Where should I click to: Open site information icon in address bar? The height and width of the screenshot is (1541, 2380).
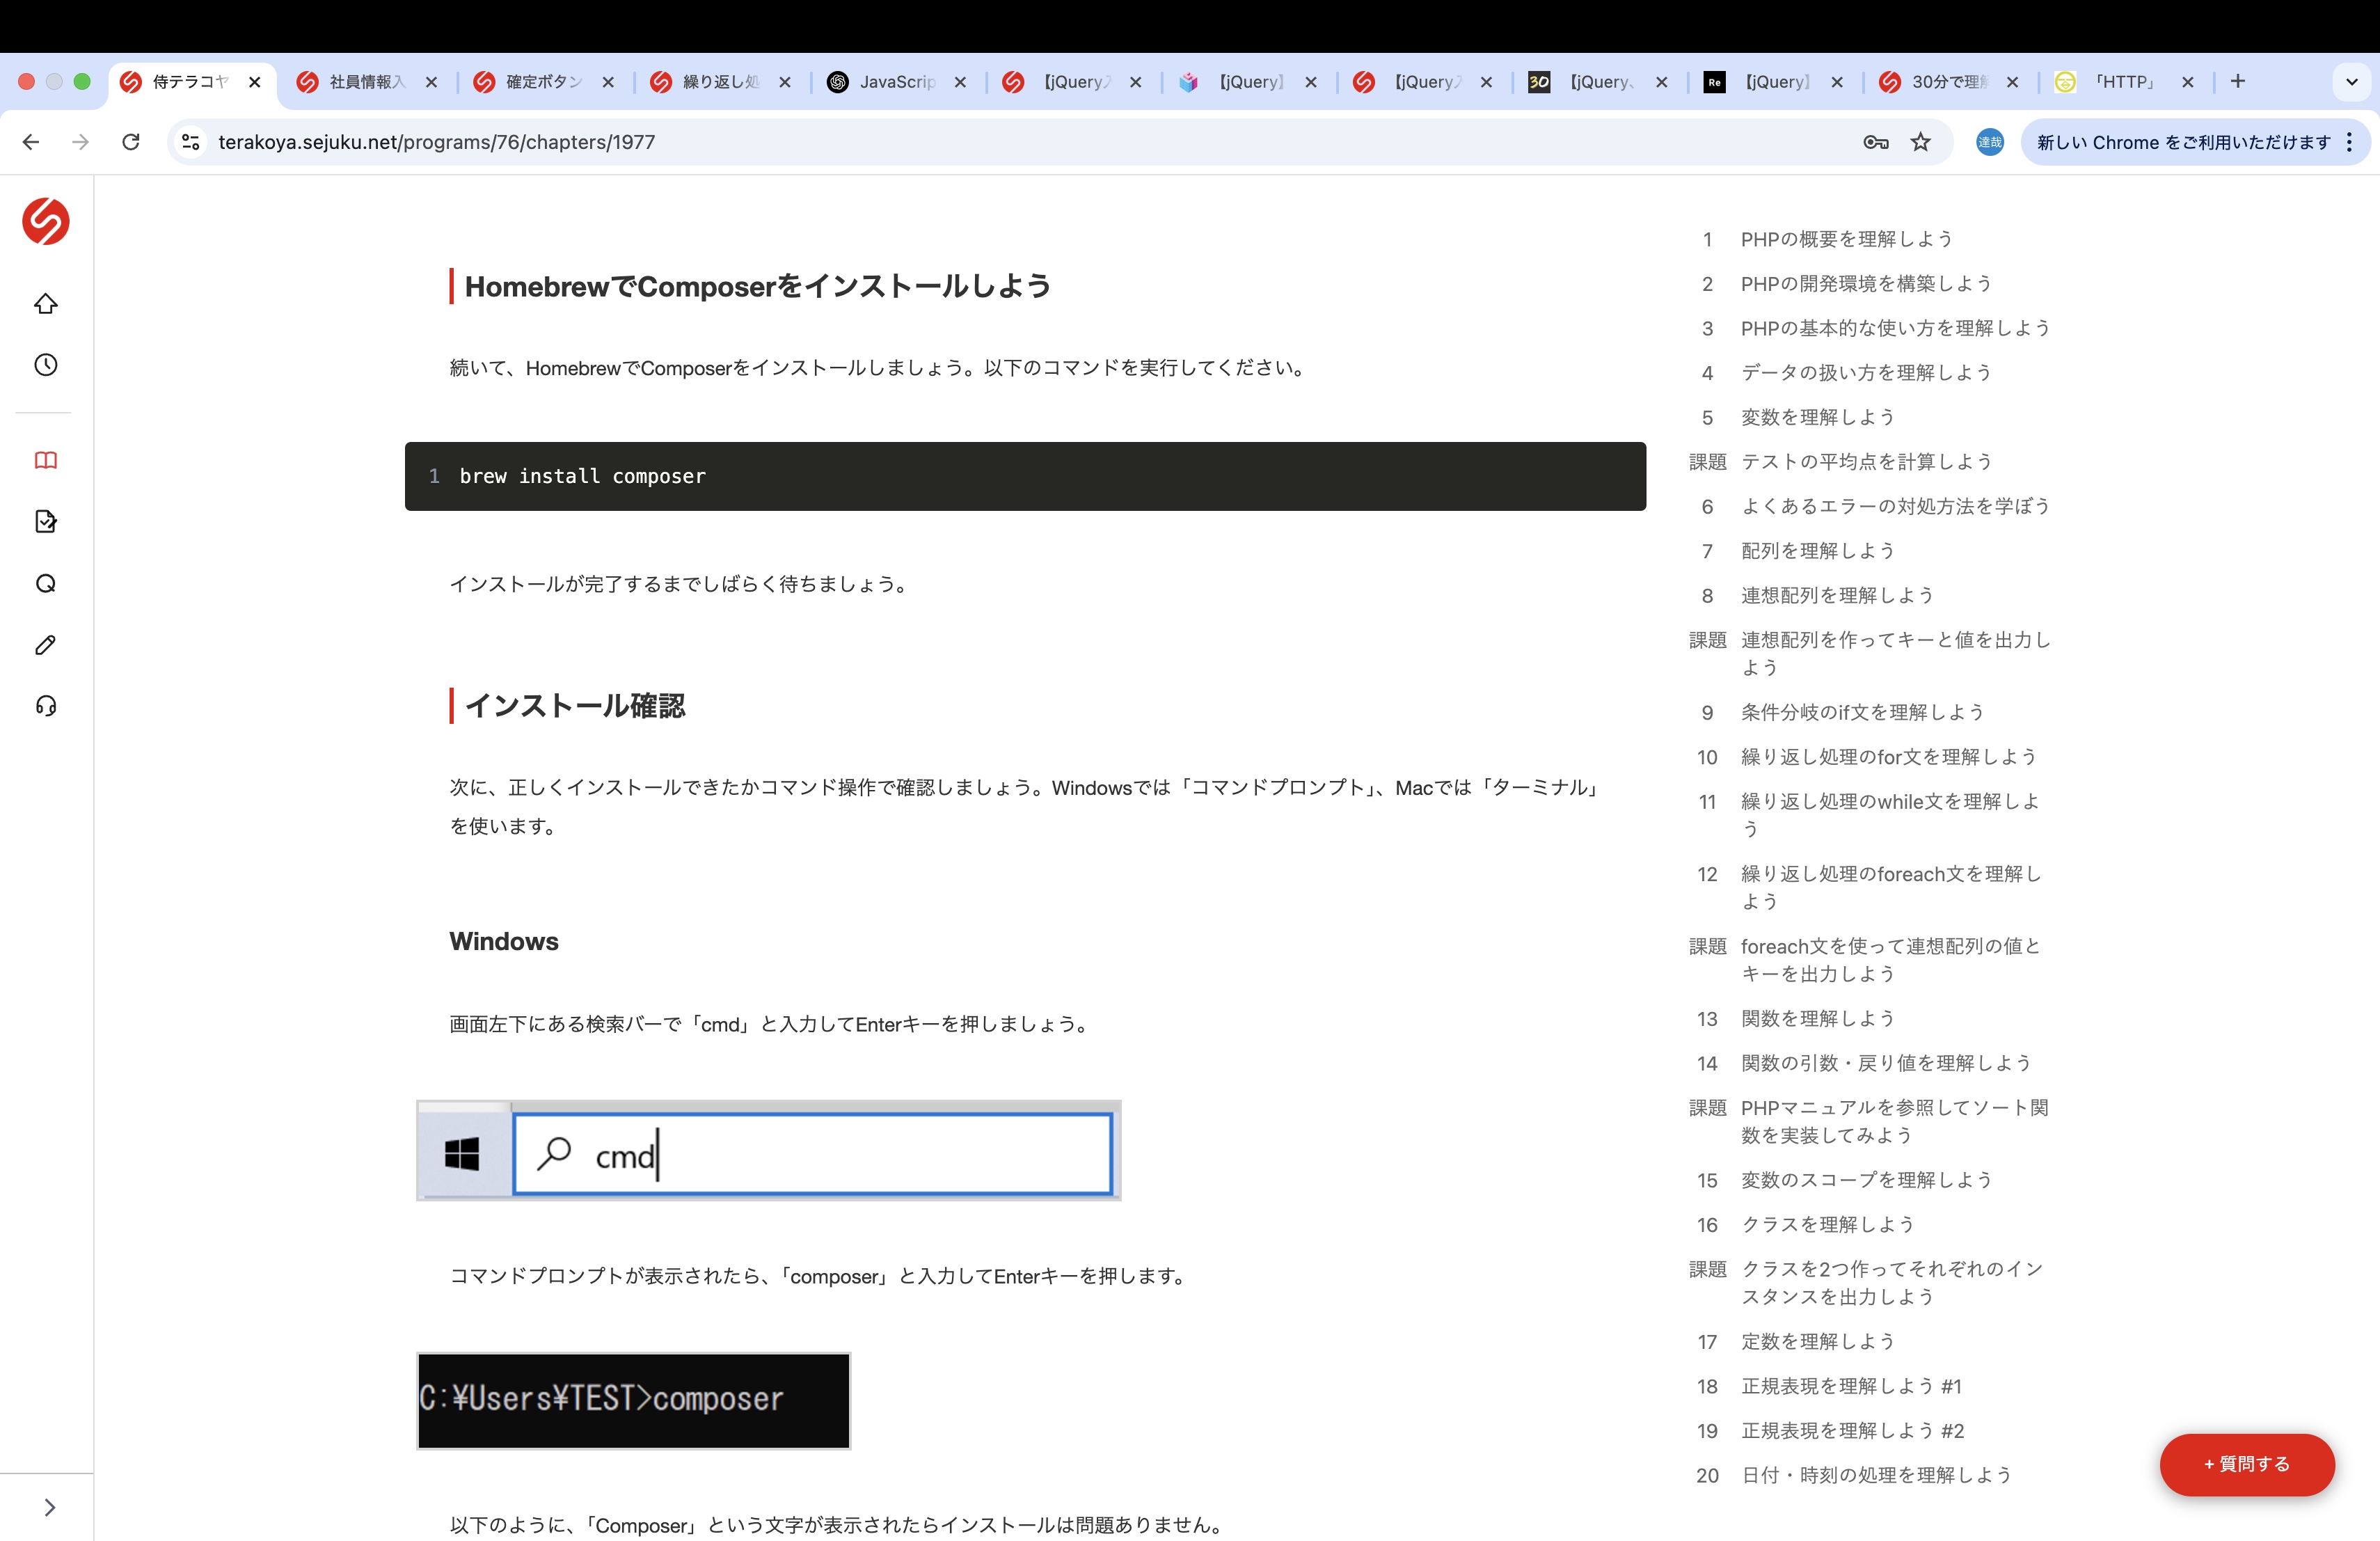tap(191, 142)
